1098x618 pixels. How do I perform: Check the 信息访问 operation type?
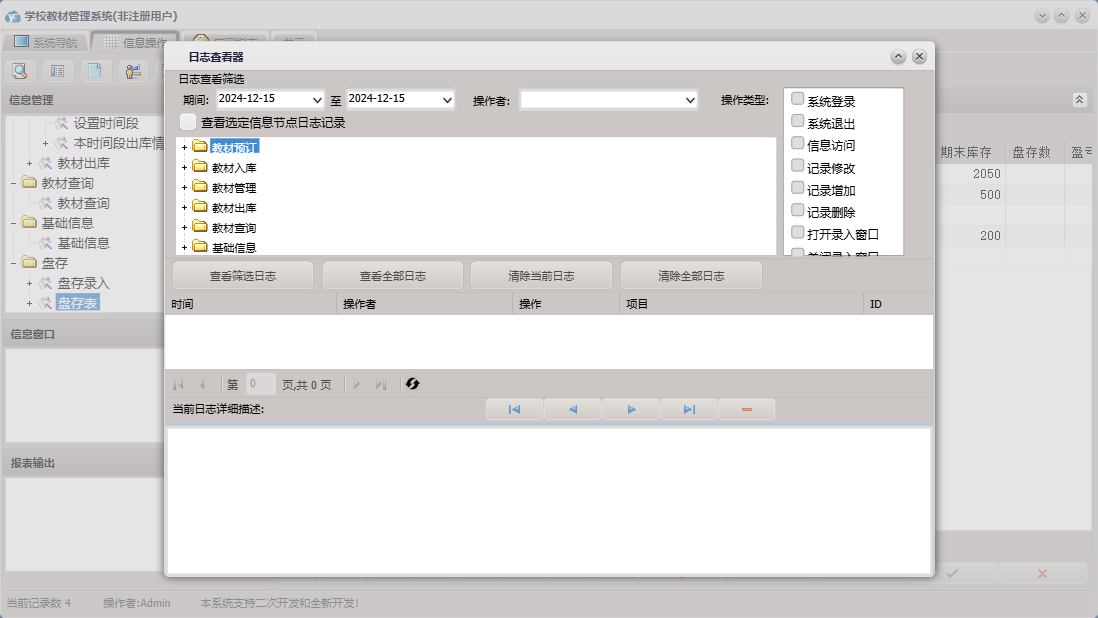pyautogui.click(x=797, y=143)
